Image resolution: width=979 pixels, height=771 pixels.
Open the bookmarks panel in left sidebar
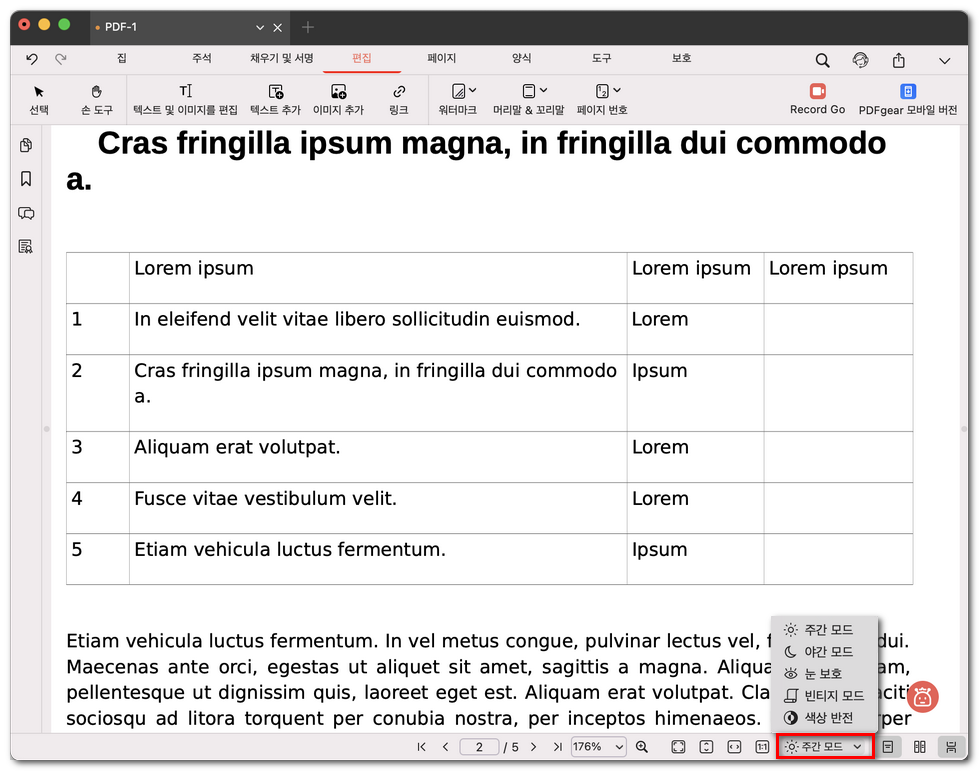[x=26, y=179]
